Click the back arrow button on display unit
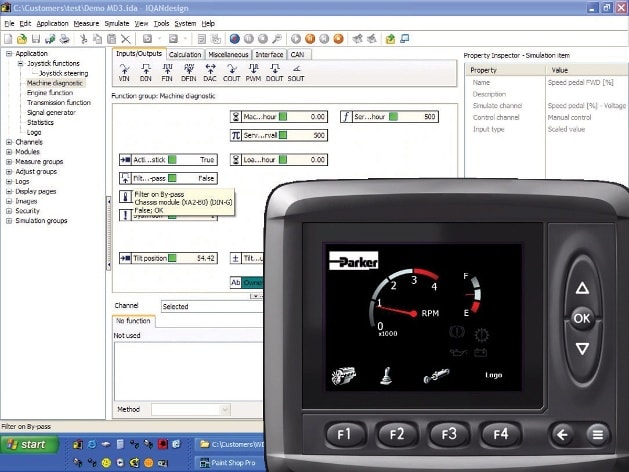 click(x=562, y=434)
